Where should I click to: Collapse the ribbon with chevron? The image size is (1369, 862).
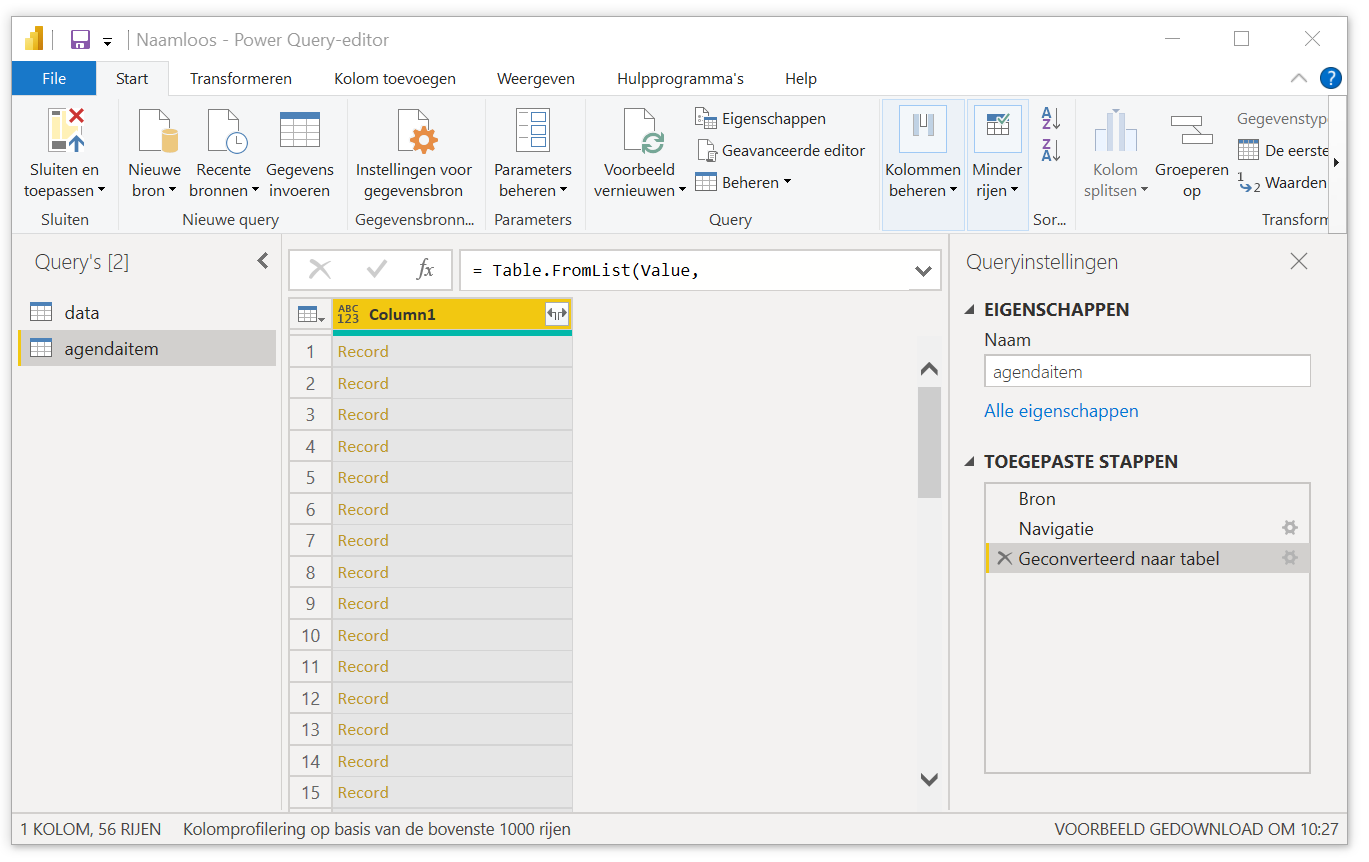tap(1298, 78)
